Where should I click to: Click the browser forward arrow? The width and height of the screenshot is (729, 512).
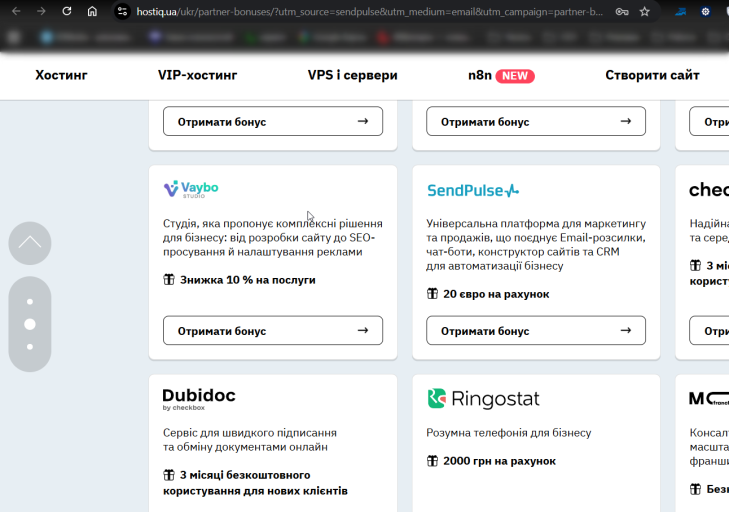(x=41, y=11)
